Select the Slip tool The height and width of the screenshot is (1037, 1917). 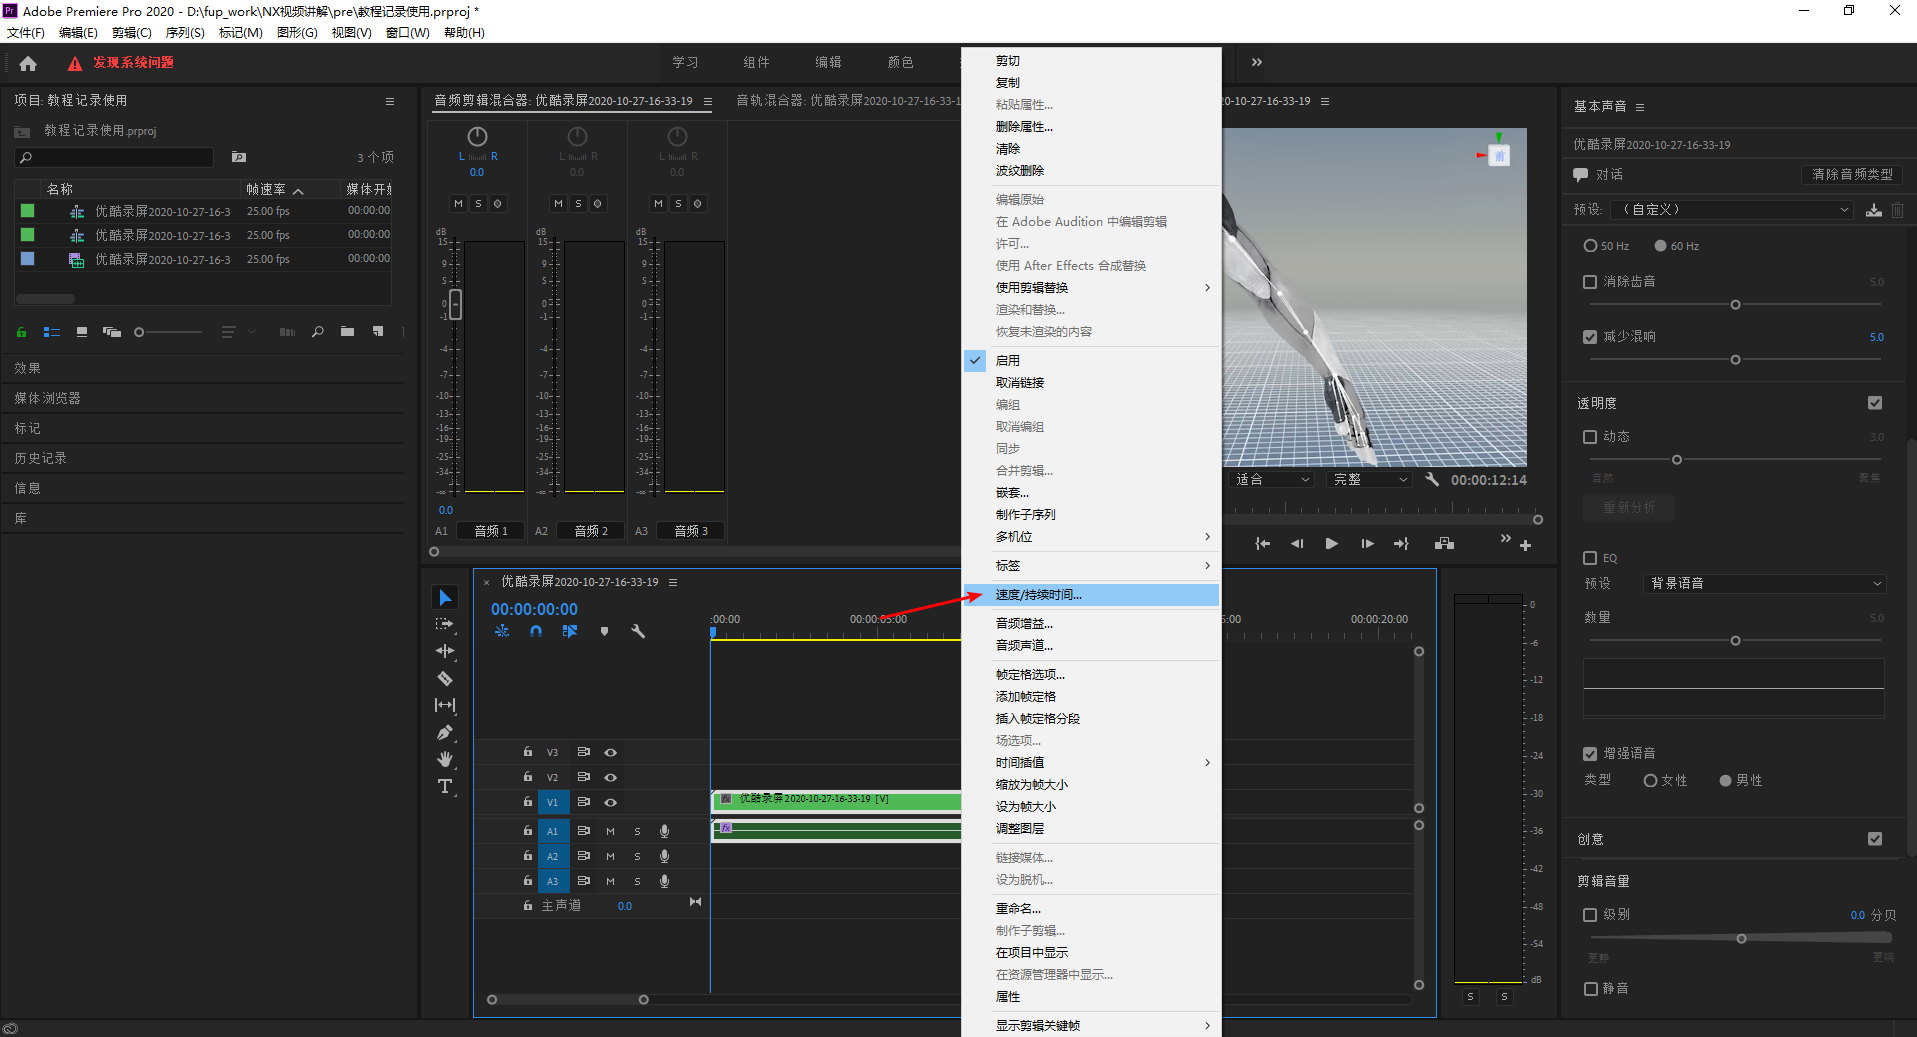click(445, 705)
